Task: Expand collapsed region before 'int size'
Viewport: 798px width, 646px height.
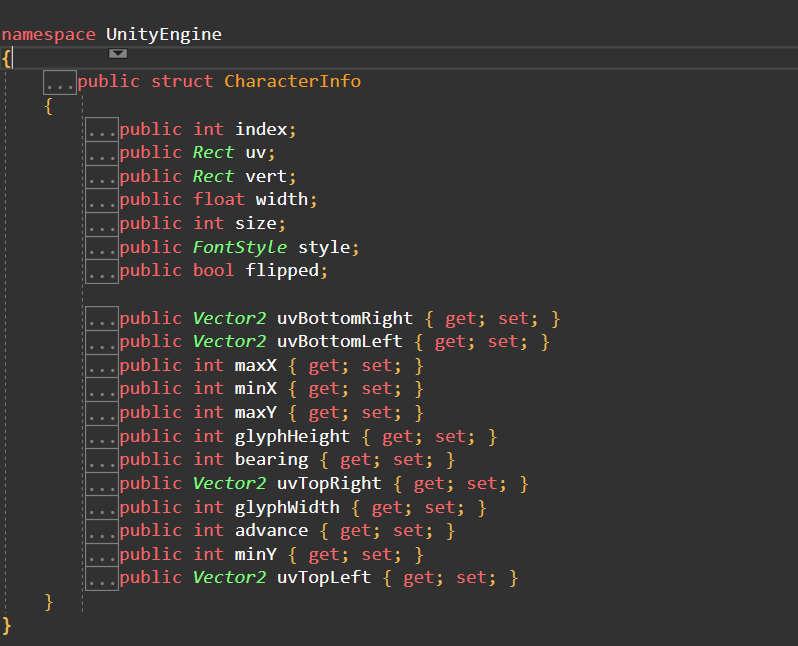Action: (x=102, y=223)
